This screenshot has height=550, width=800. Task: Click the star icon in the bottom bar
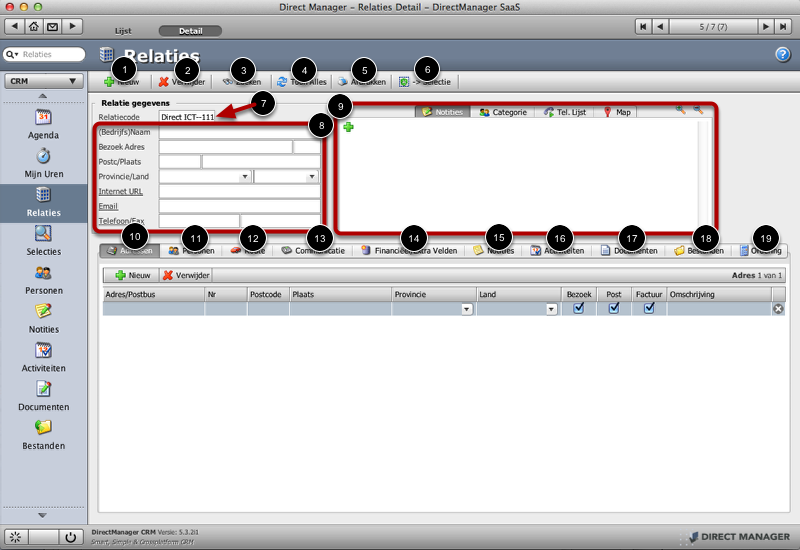pos(16,537)
